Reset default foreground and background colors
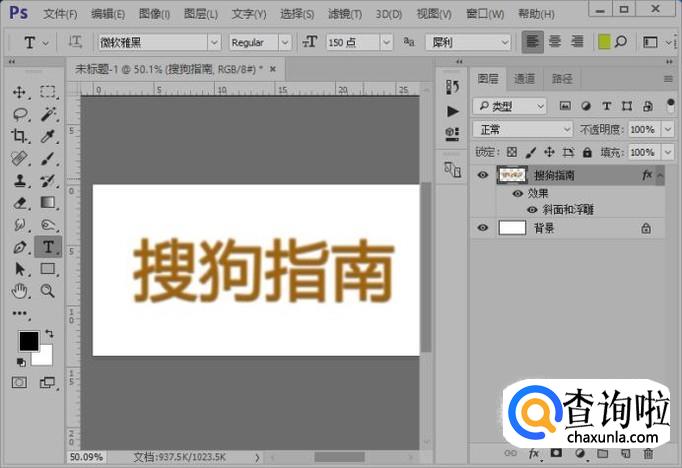 click(x=21, y=362)
